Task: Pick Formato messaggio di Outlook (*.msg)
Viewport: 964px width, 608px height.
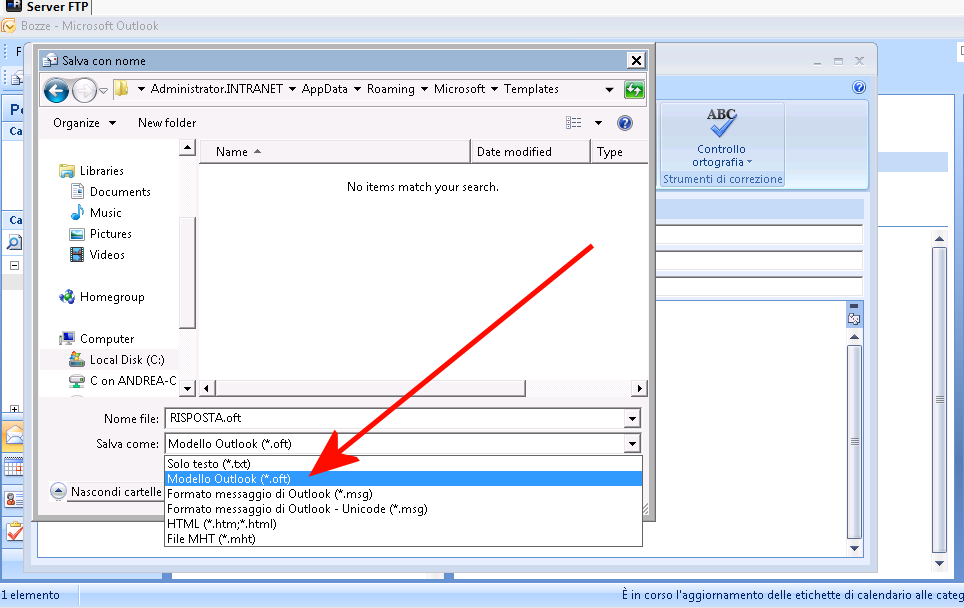Action: 403,494
